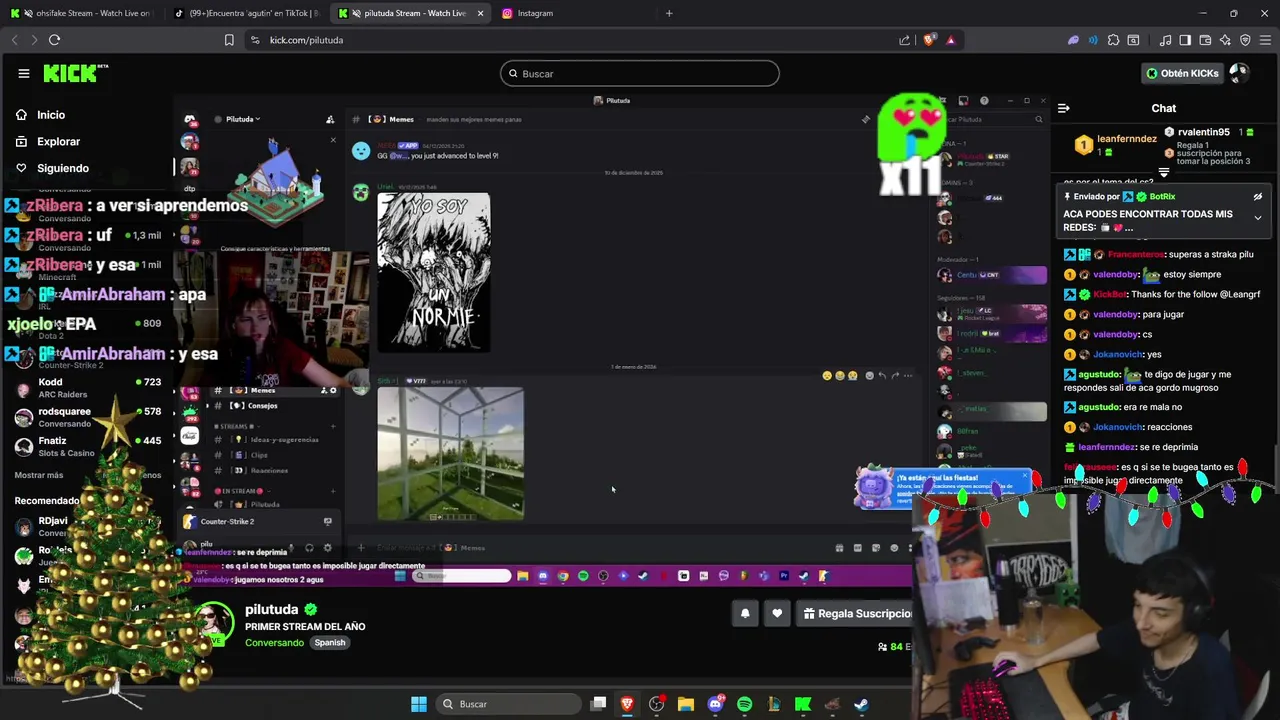This screenshot has width=1280, height=720.
Task: Open the Conversando category link
Action: pyautogui.click(x=274, y=643)
